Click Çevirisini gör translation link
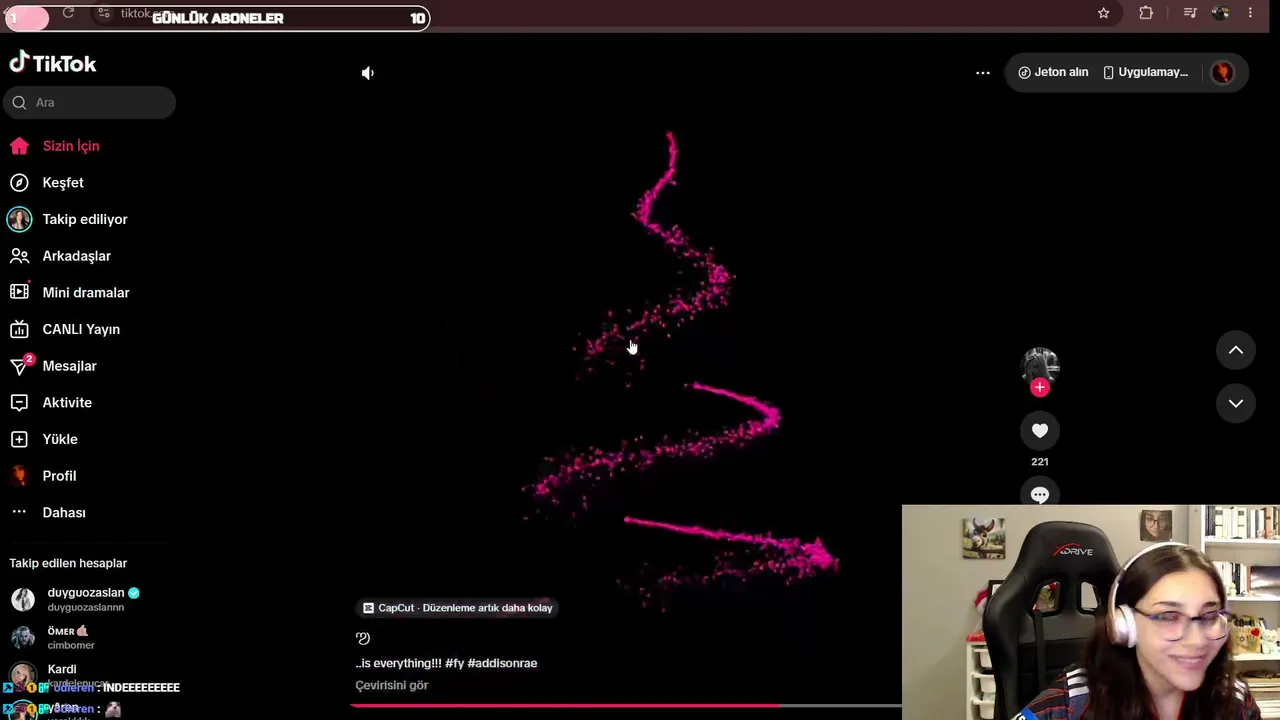The image size is (1280, 720). coord(392,685)
